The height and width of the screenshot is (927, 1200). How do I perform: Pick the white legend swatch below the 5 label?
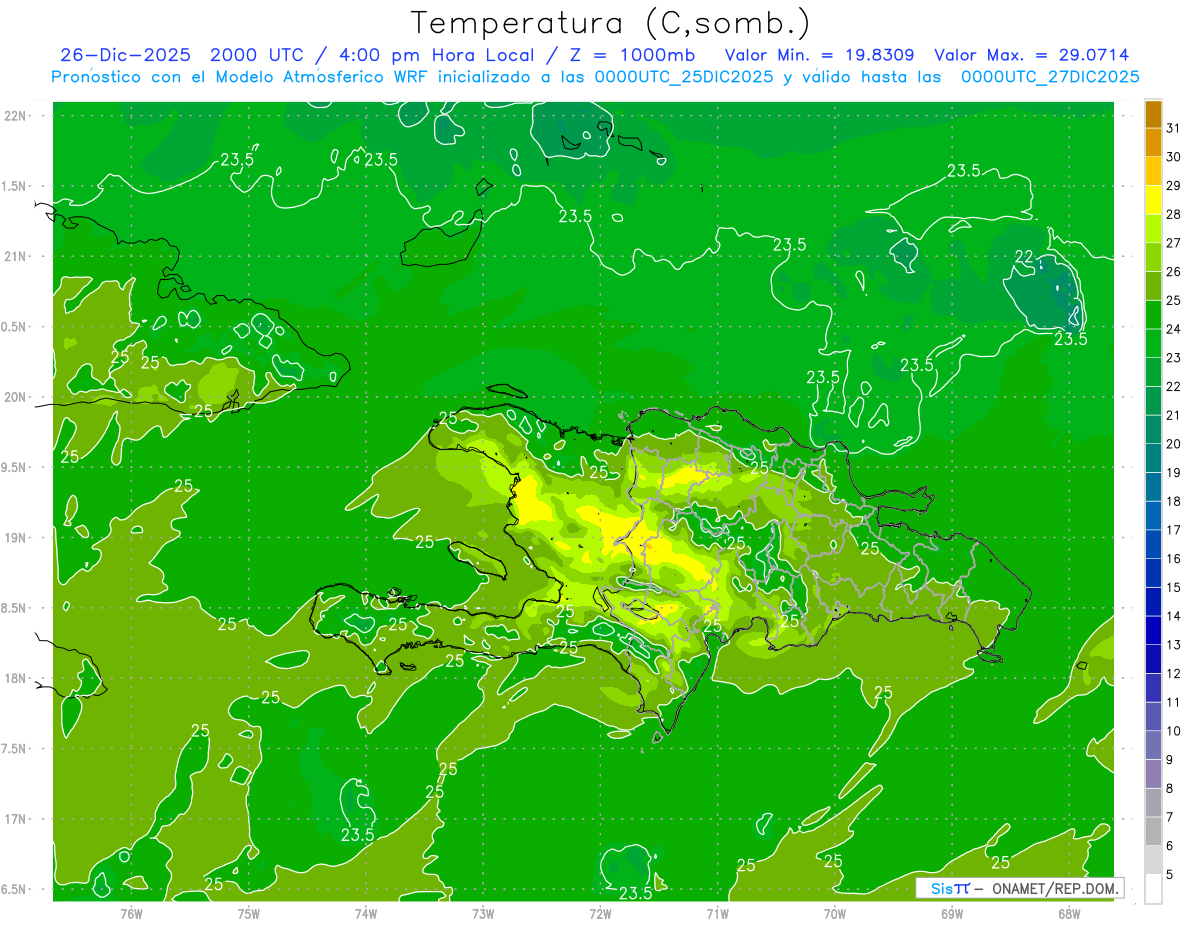[x=1153, y=889]
